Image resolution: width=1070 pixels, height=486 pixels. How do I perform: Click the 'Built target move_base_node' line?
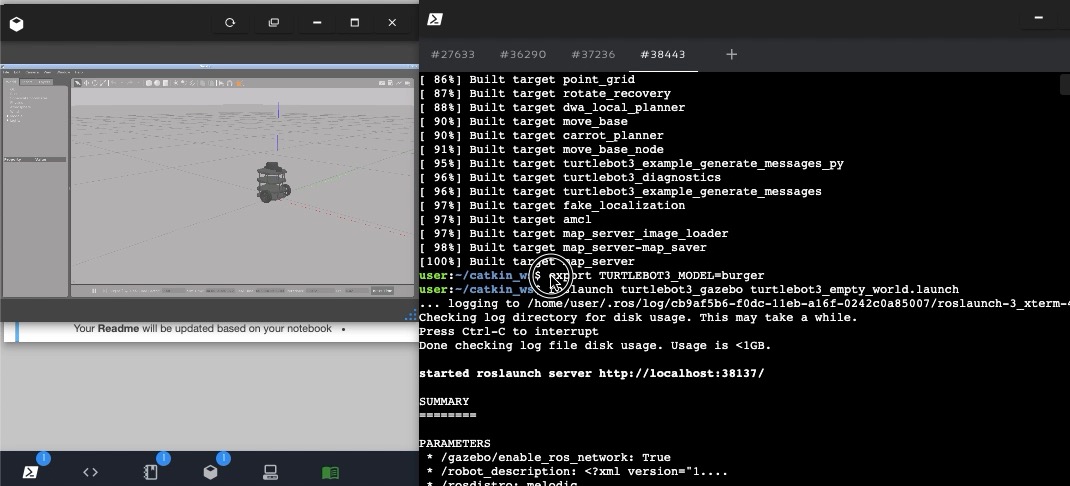point(541,149)
